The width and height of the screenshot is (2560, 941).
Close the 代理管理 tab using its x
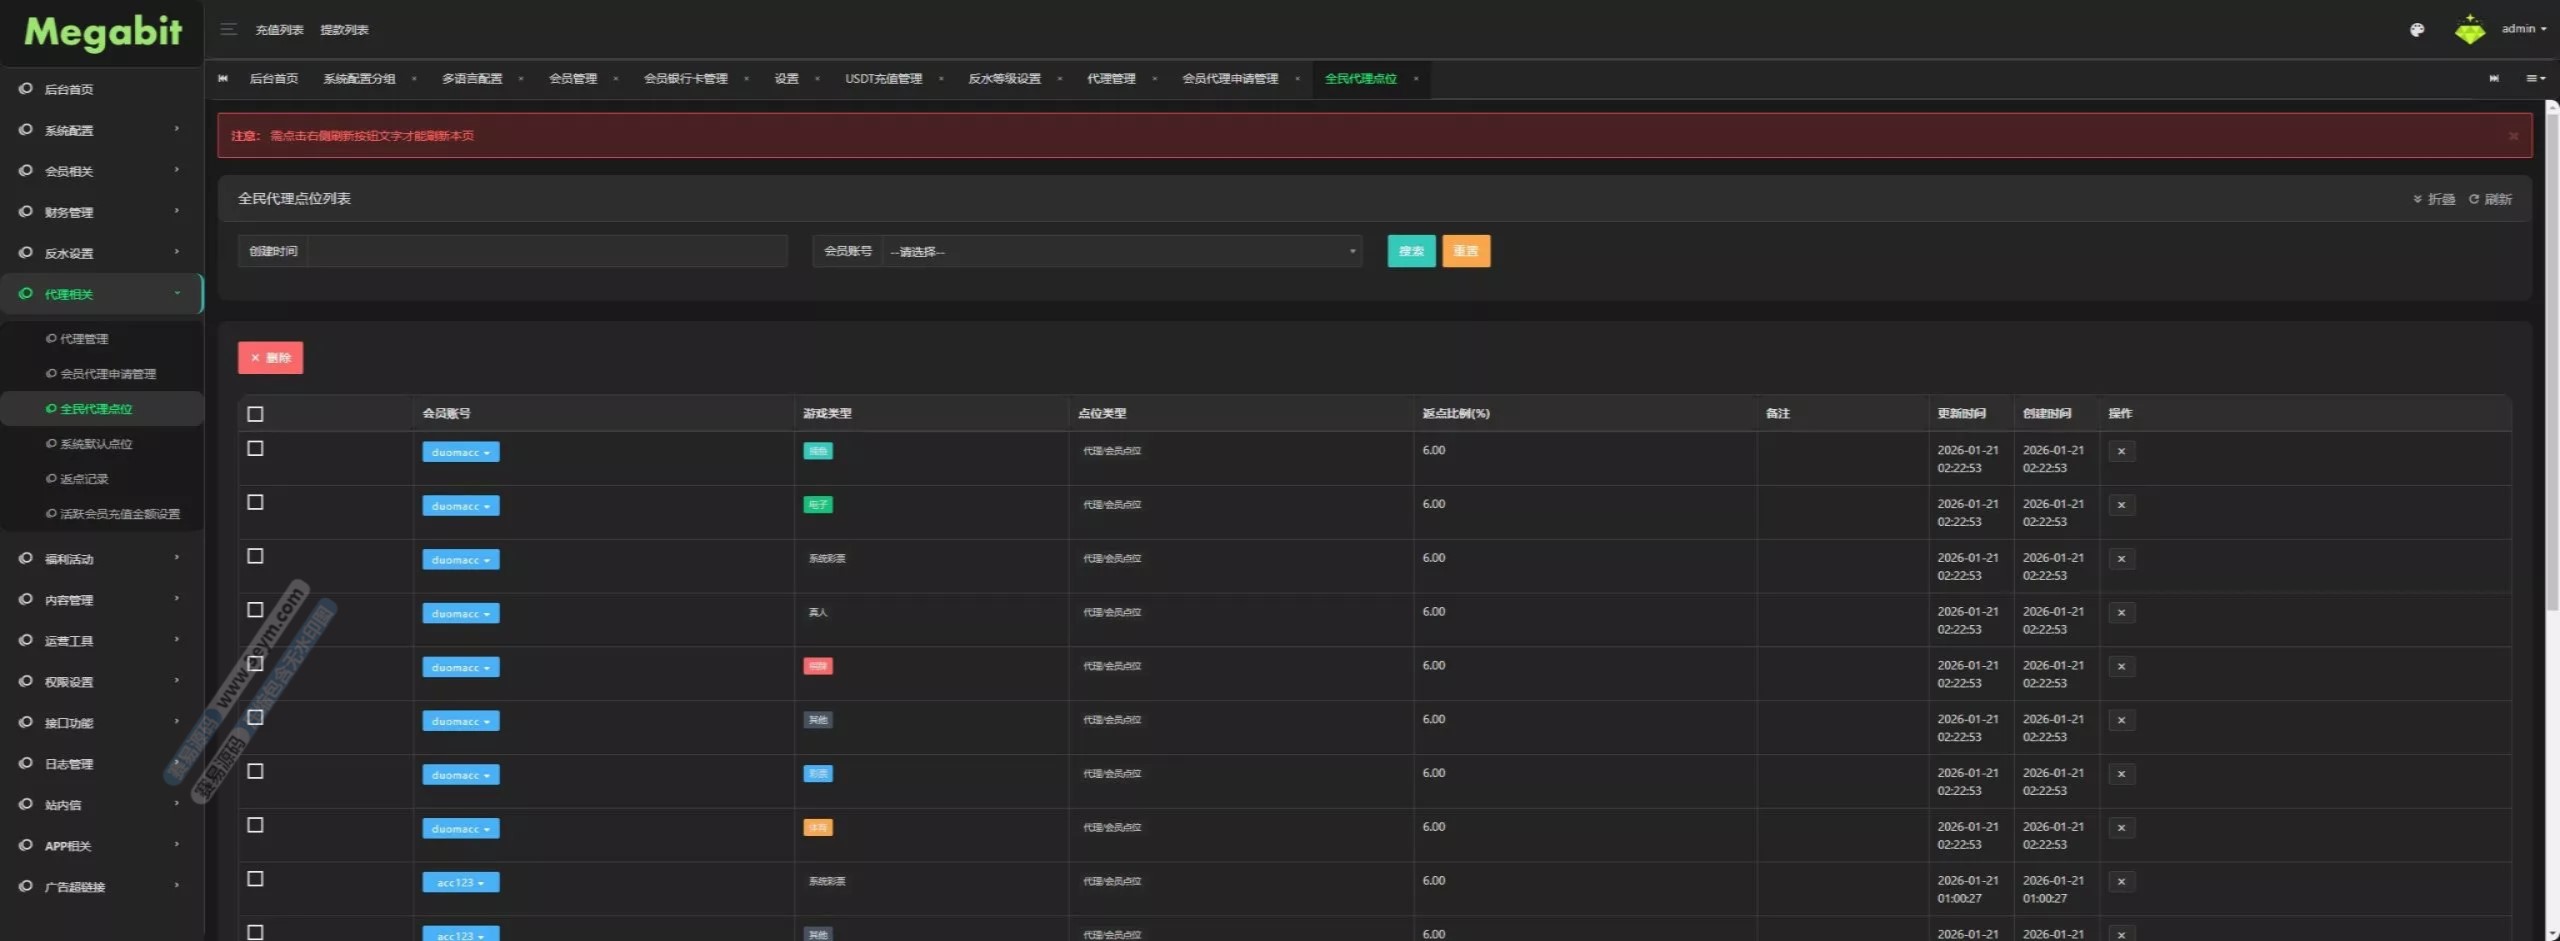click(x=1154, y=79)
